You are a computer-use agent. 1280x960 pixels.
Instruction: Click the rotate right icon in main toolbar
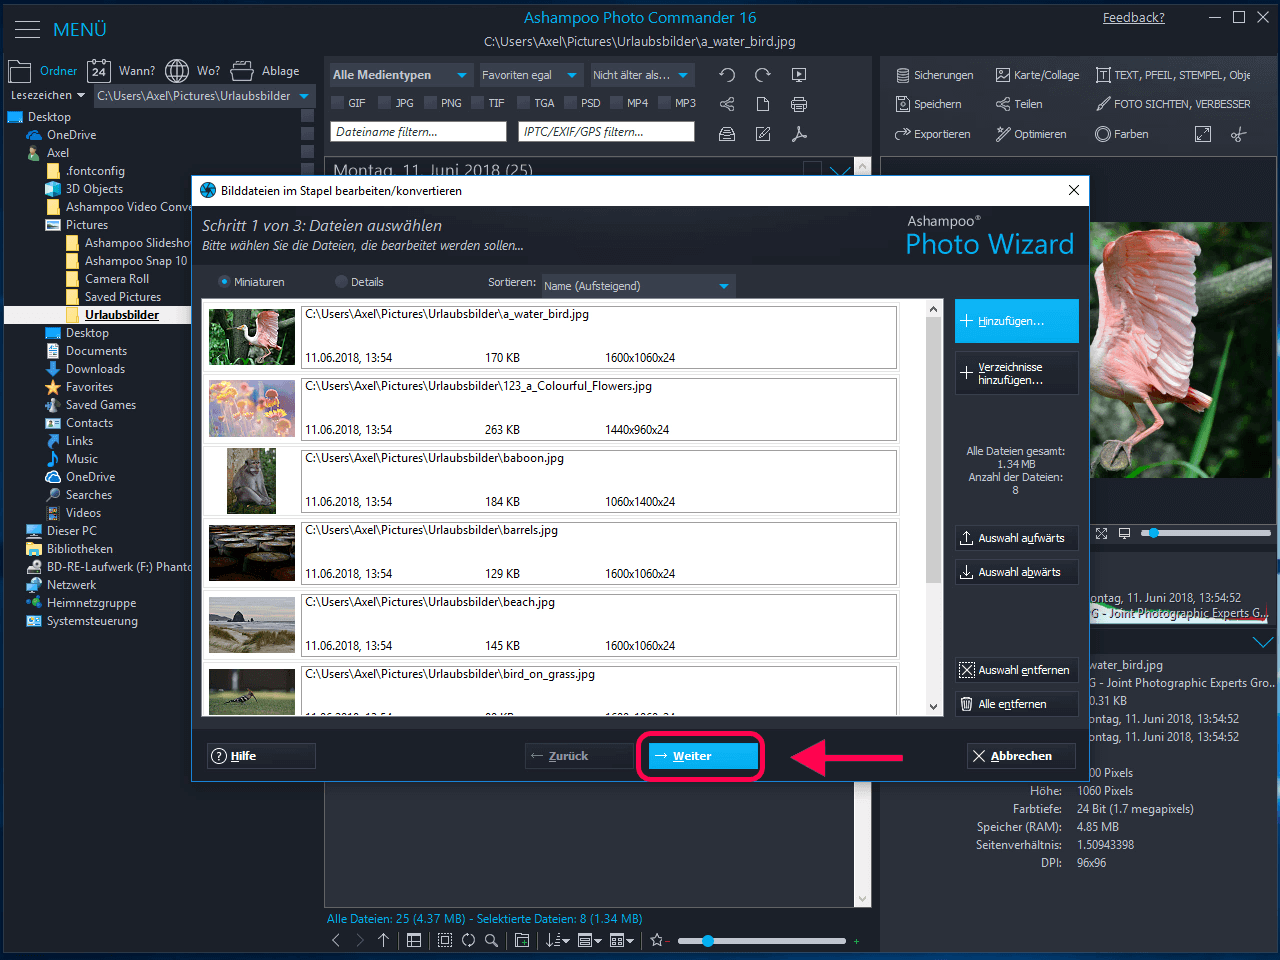[x=763, y=75]
